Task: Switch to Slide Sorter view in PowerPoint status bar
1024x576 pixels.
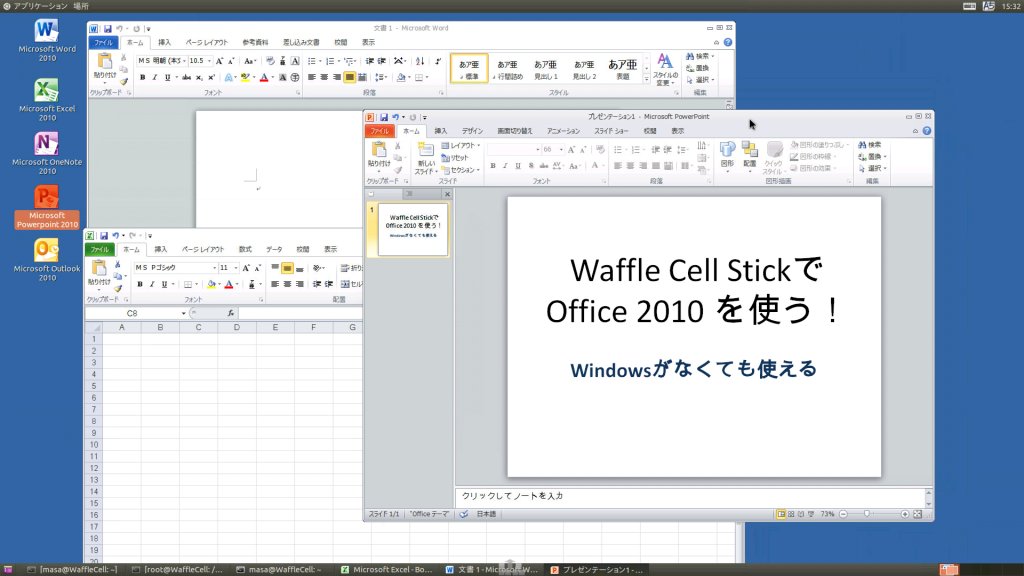Action: pyautogui.click(x=792, y=515)
